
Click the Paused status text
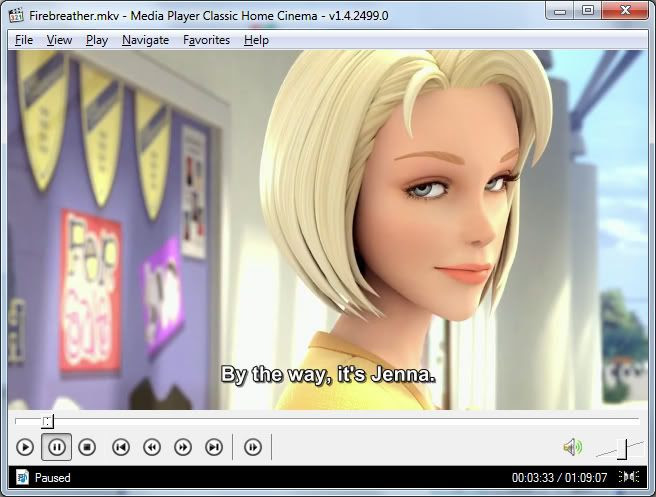53,478
